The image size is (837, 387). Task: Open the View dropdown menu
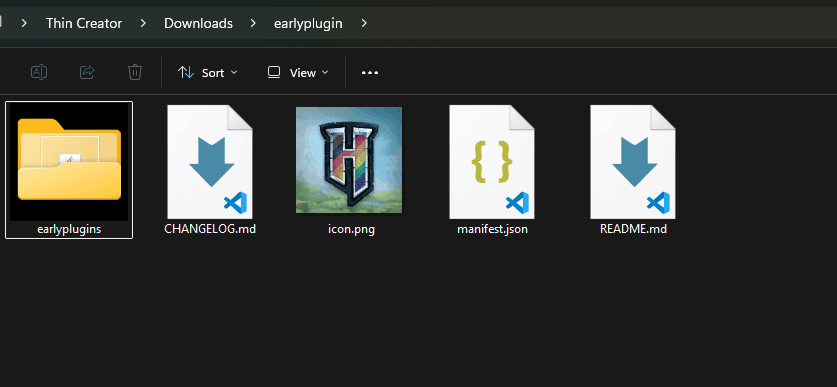pyautogui.click(x=298, y=73)
